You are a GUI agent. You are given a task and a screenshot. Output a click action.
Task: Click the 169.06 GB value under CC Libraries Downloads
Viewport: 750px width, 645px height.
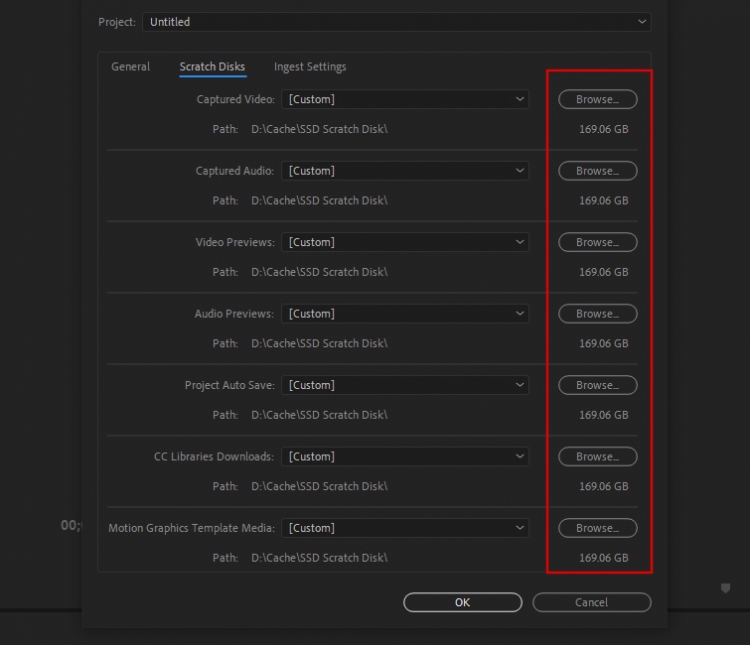tap(604, 486)
